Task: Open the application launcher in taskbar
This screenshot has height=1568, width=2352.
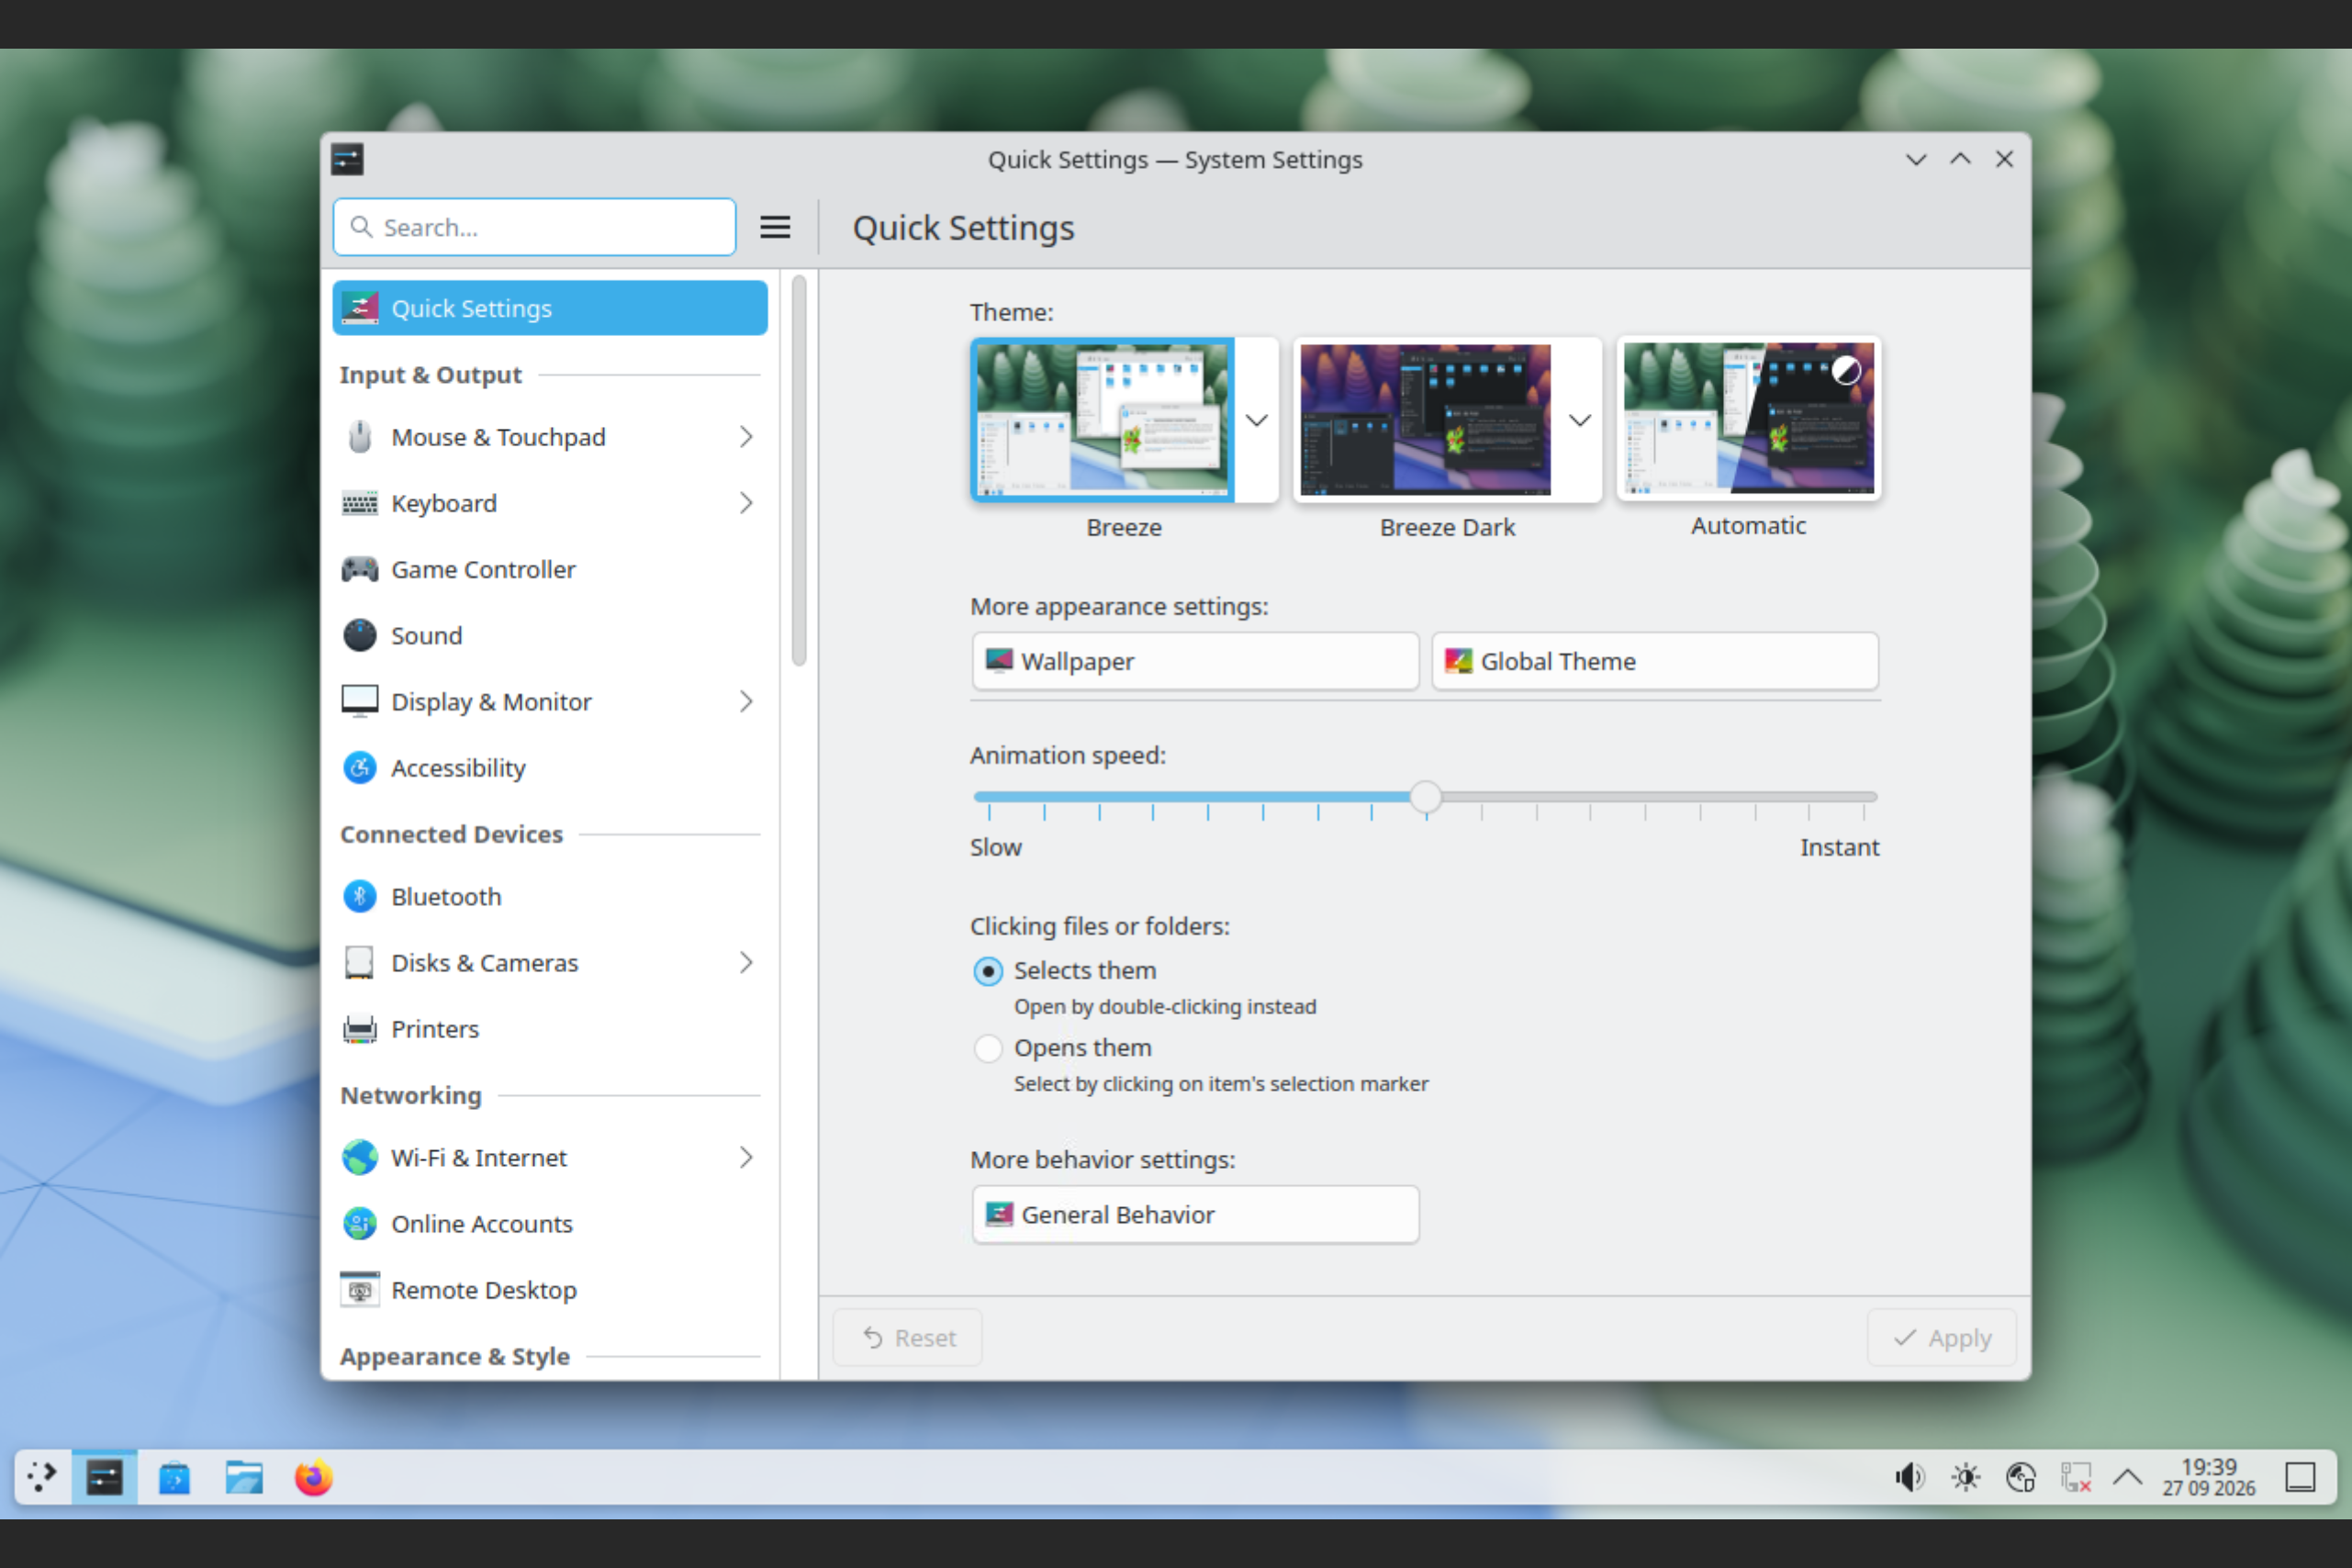Action: coord(41,1477)
